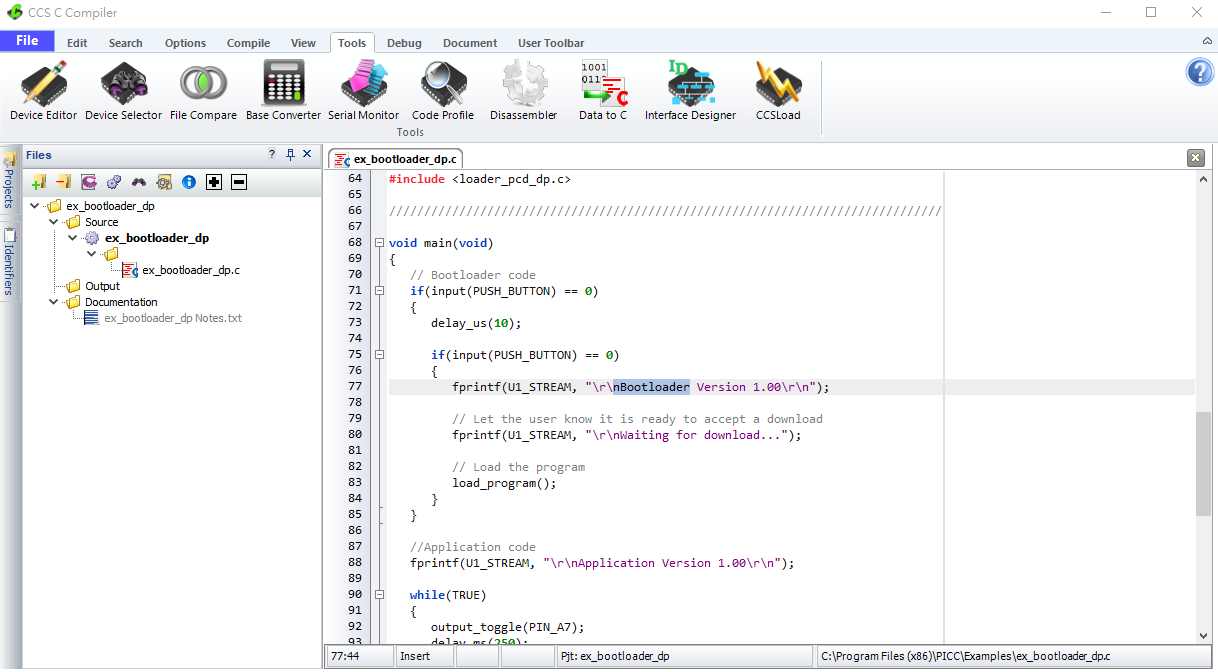Click the purple C icon in Files toolbar
The image size is (1218, 672).
(89, 182)
